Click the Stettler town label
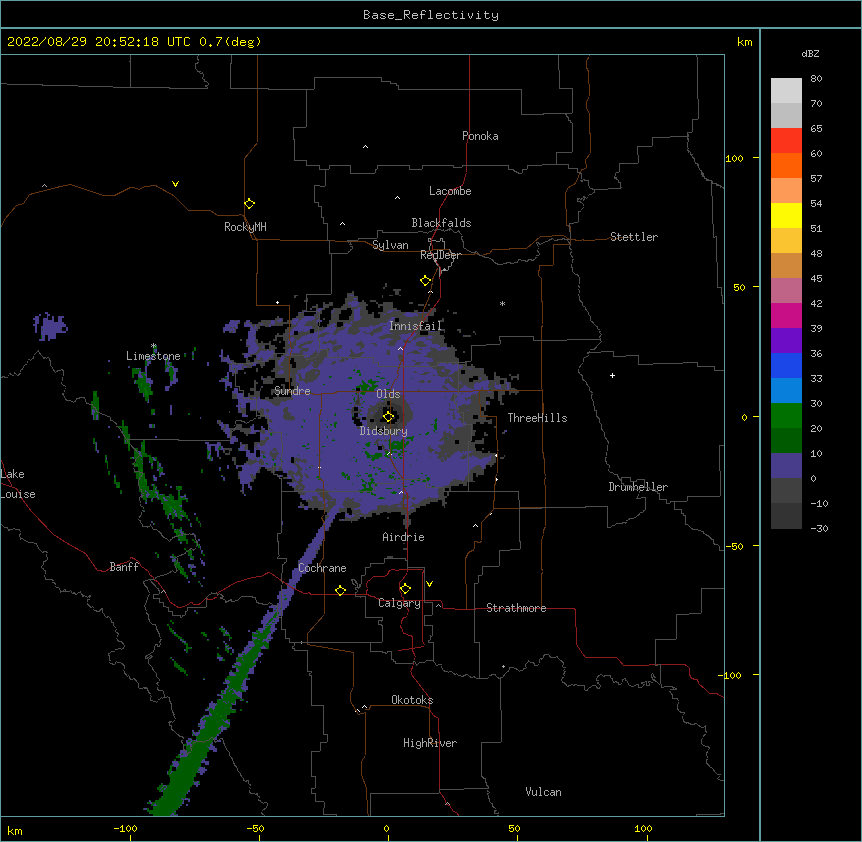The image size is (862, 842). tap(634, 237)
